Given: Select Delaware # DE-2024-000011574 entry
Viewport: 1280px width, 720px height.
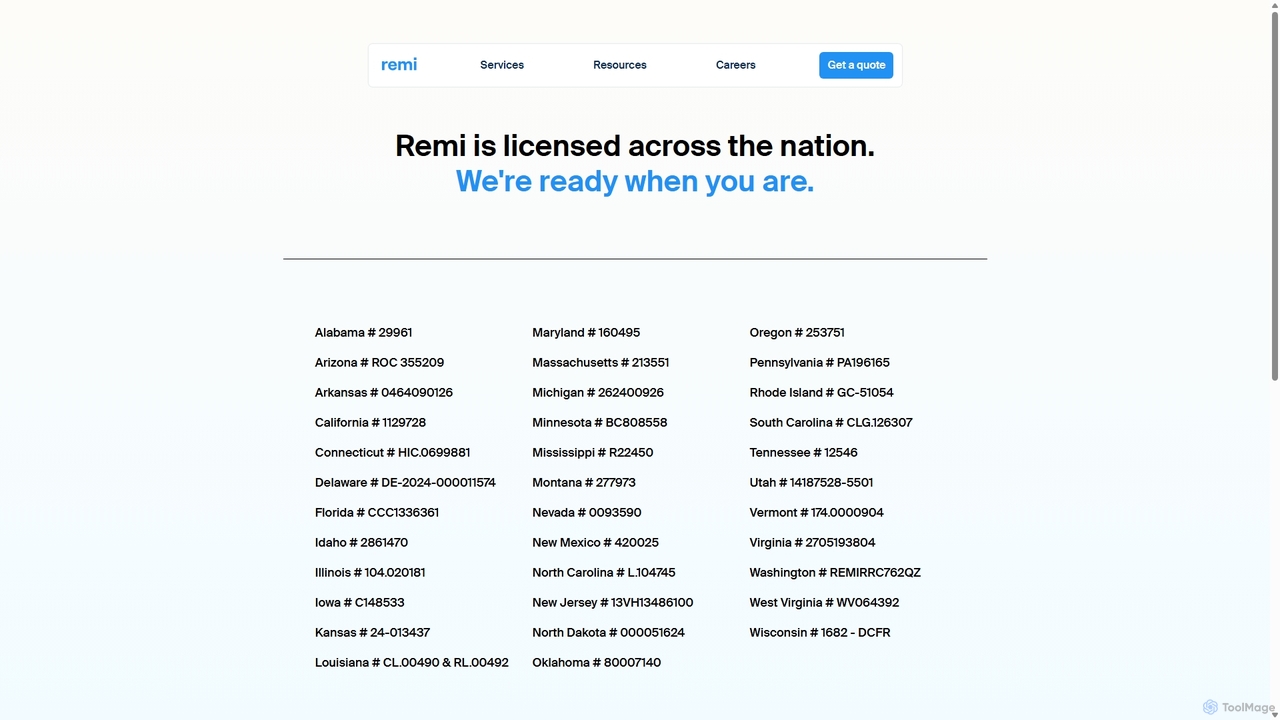Looking at the screenshot, I should click(x=405, y=483).
